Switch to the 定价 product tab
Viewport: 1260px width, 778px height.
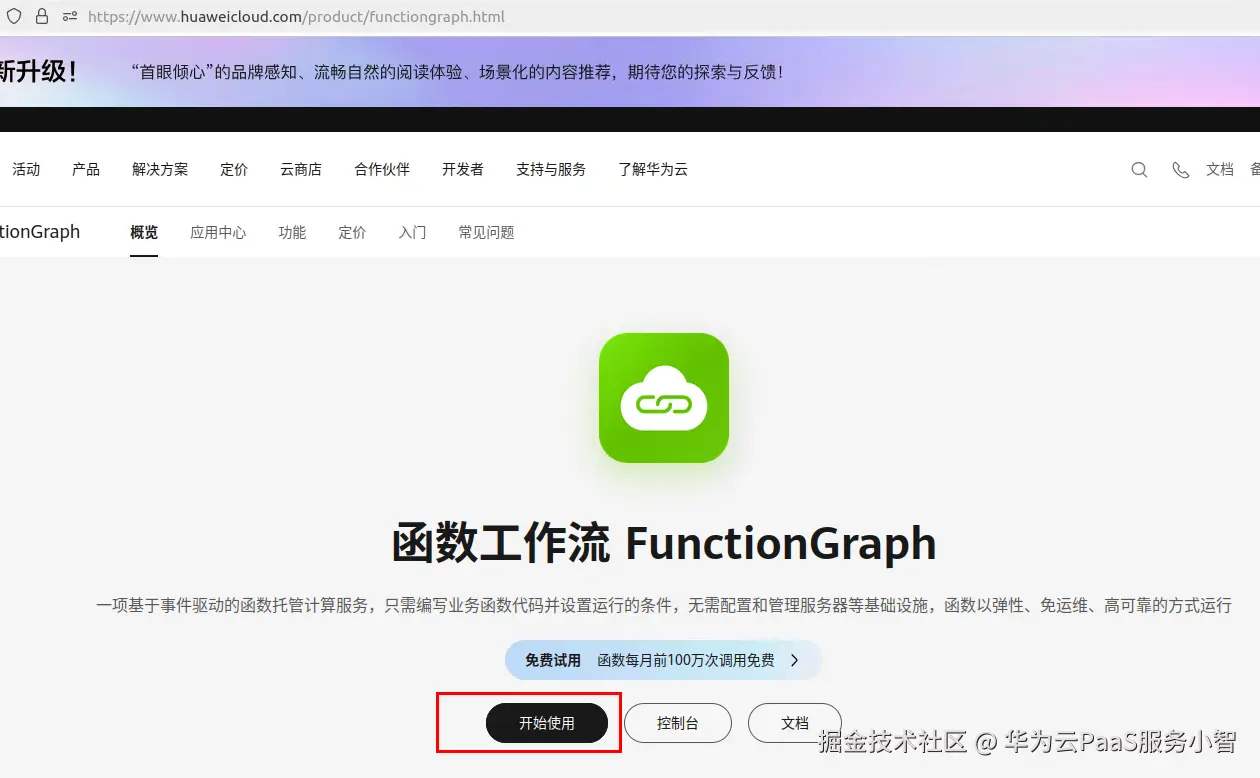point(352,232)
